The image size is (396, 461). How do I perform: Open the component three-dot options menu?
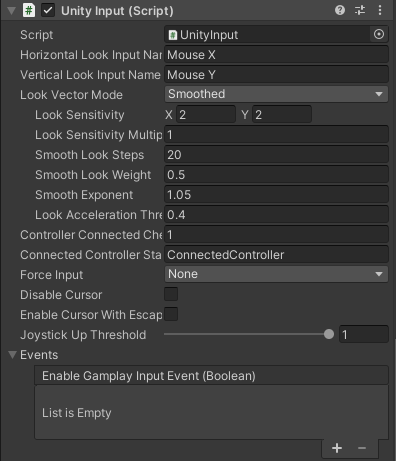point(380,10)
